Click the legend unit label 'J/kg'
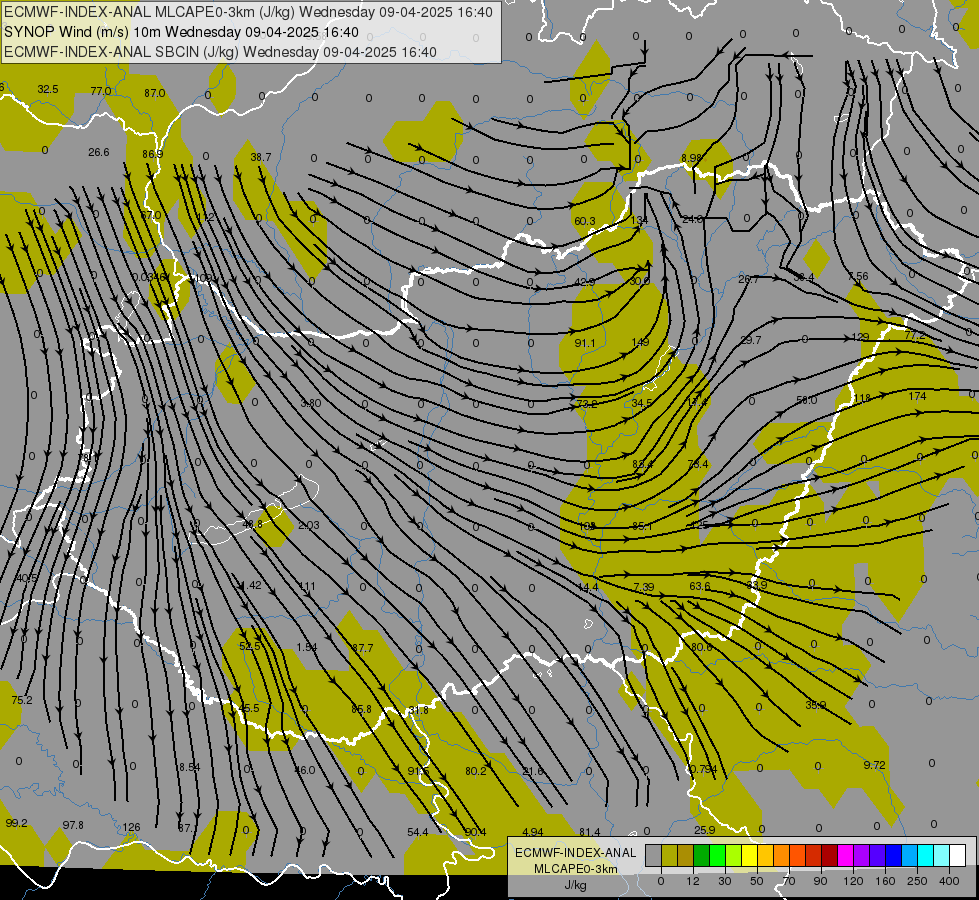Screen dimensions: 979x900 pos(576,885)
